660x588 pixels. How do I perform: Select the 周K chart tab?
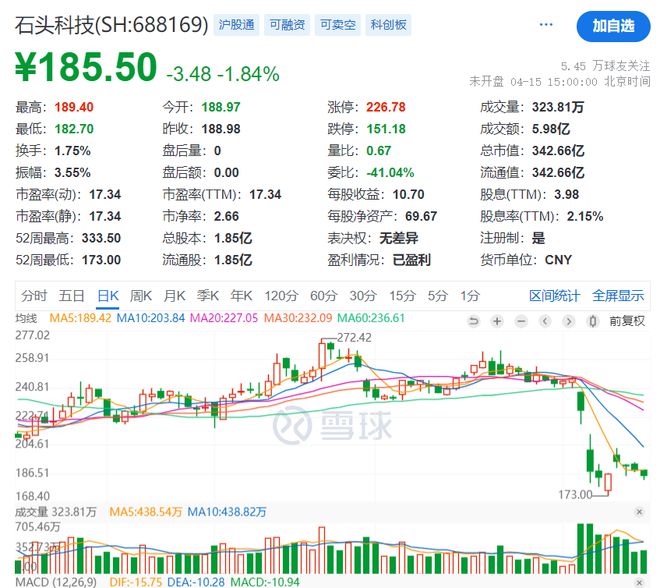click(x=141, y=295)
